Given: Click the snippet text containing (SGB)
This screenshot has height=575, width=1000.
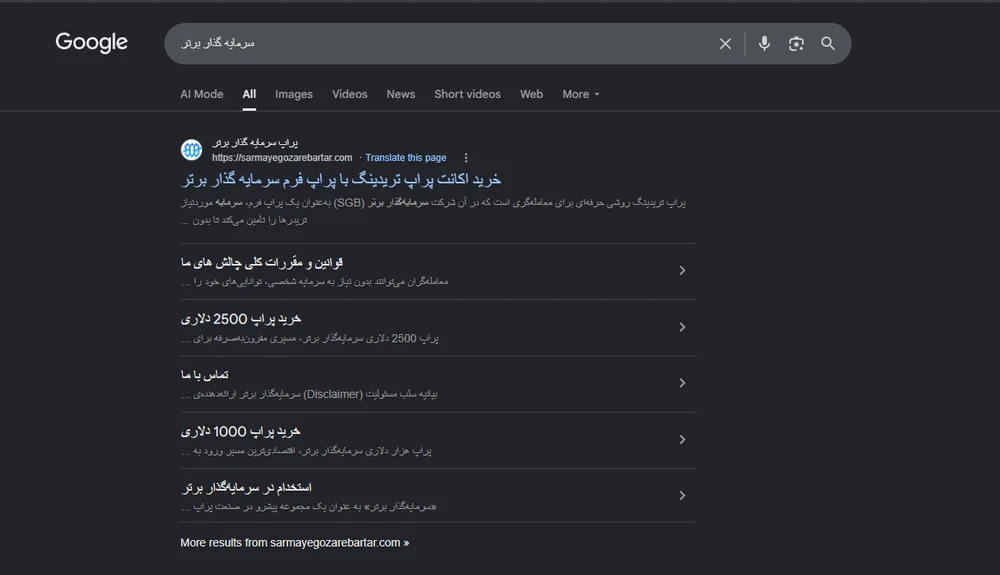Looking at the screenshot, I should click(x=433, y=211).
